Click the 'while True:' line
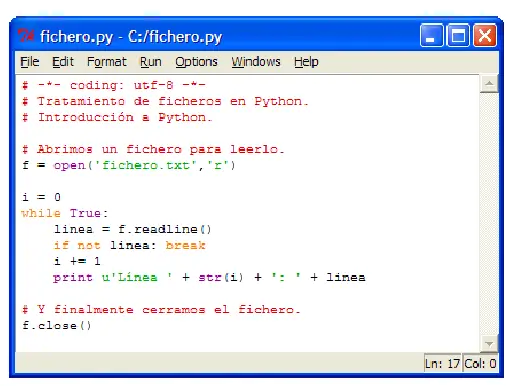 point(65,213)
